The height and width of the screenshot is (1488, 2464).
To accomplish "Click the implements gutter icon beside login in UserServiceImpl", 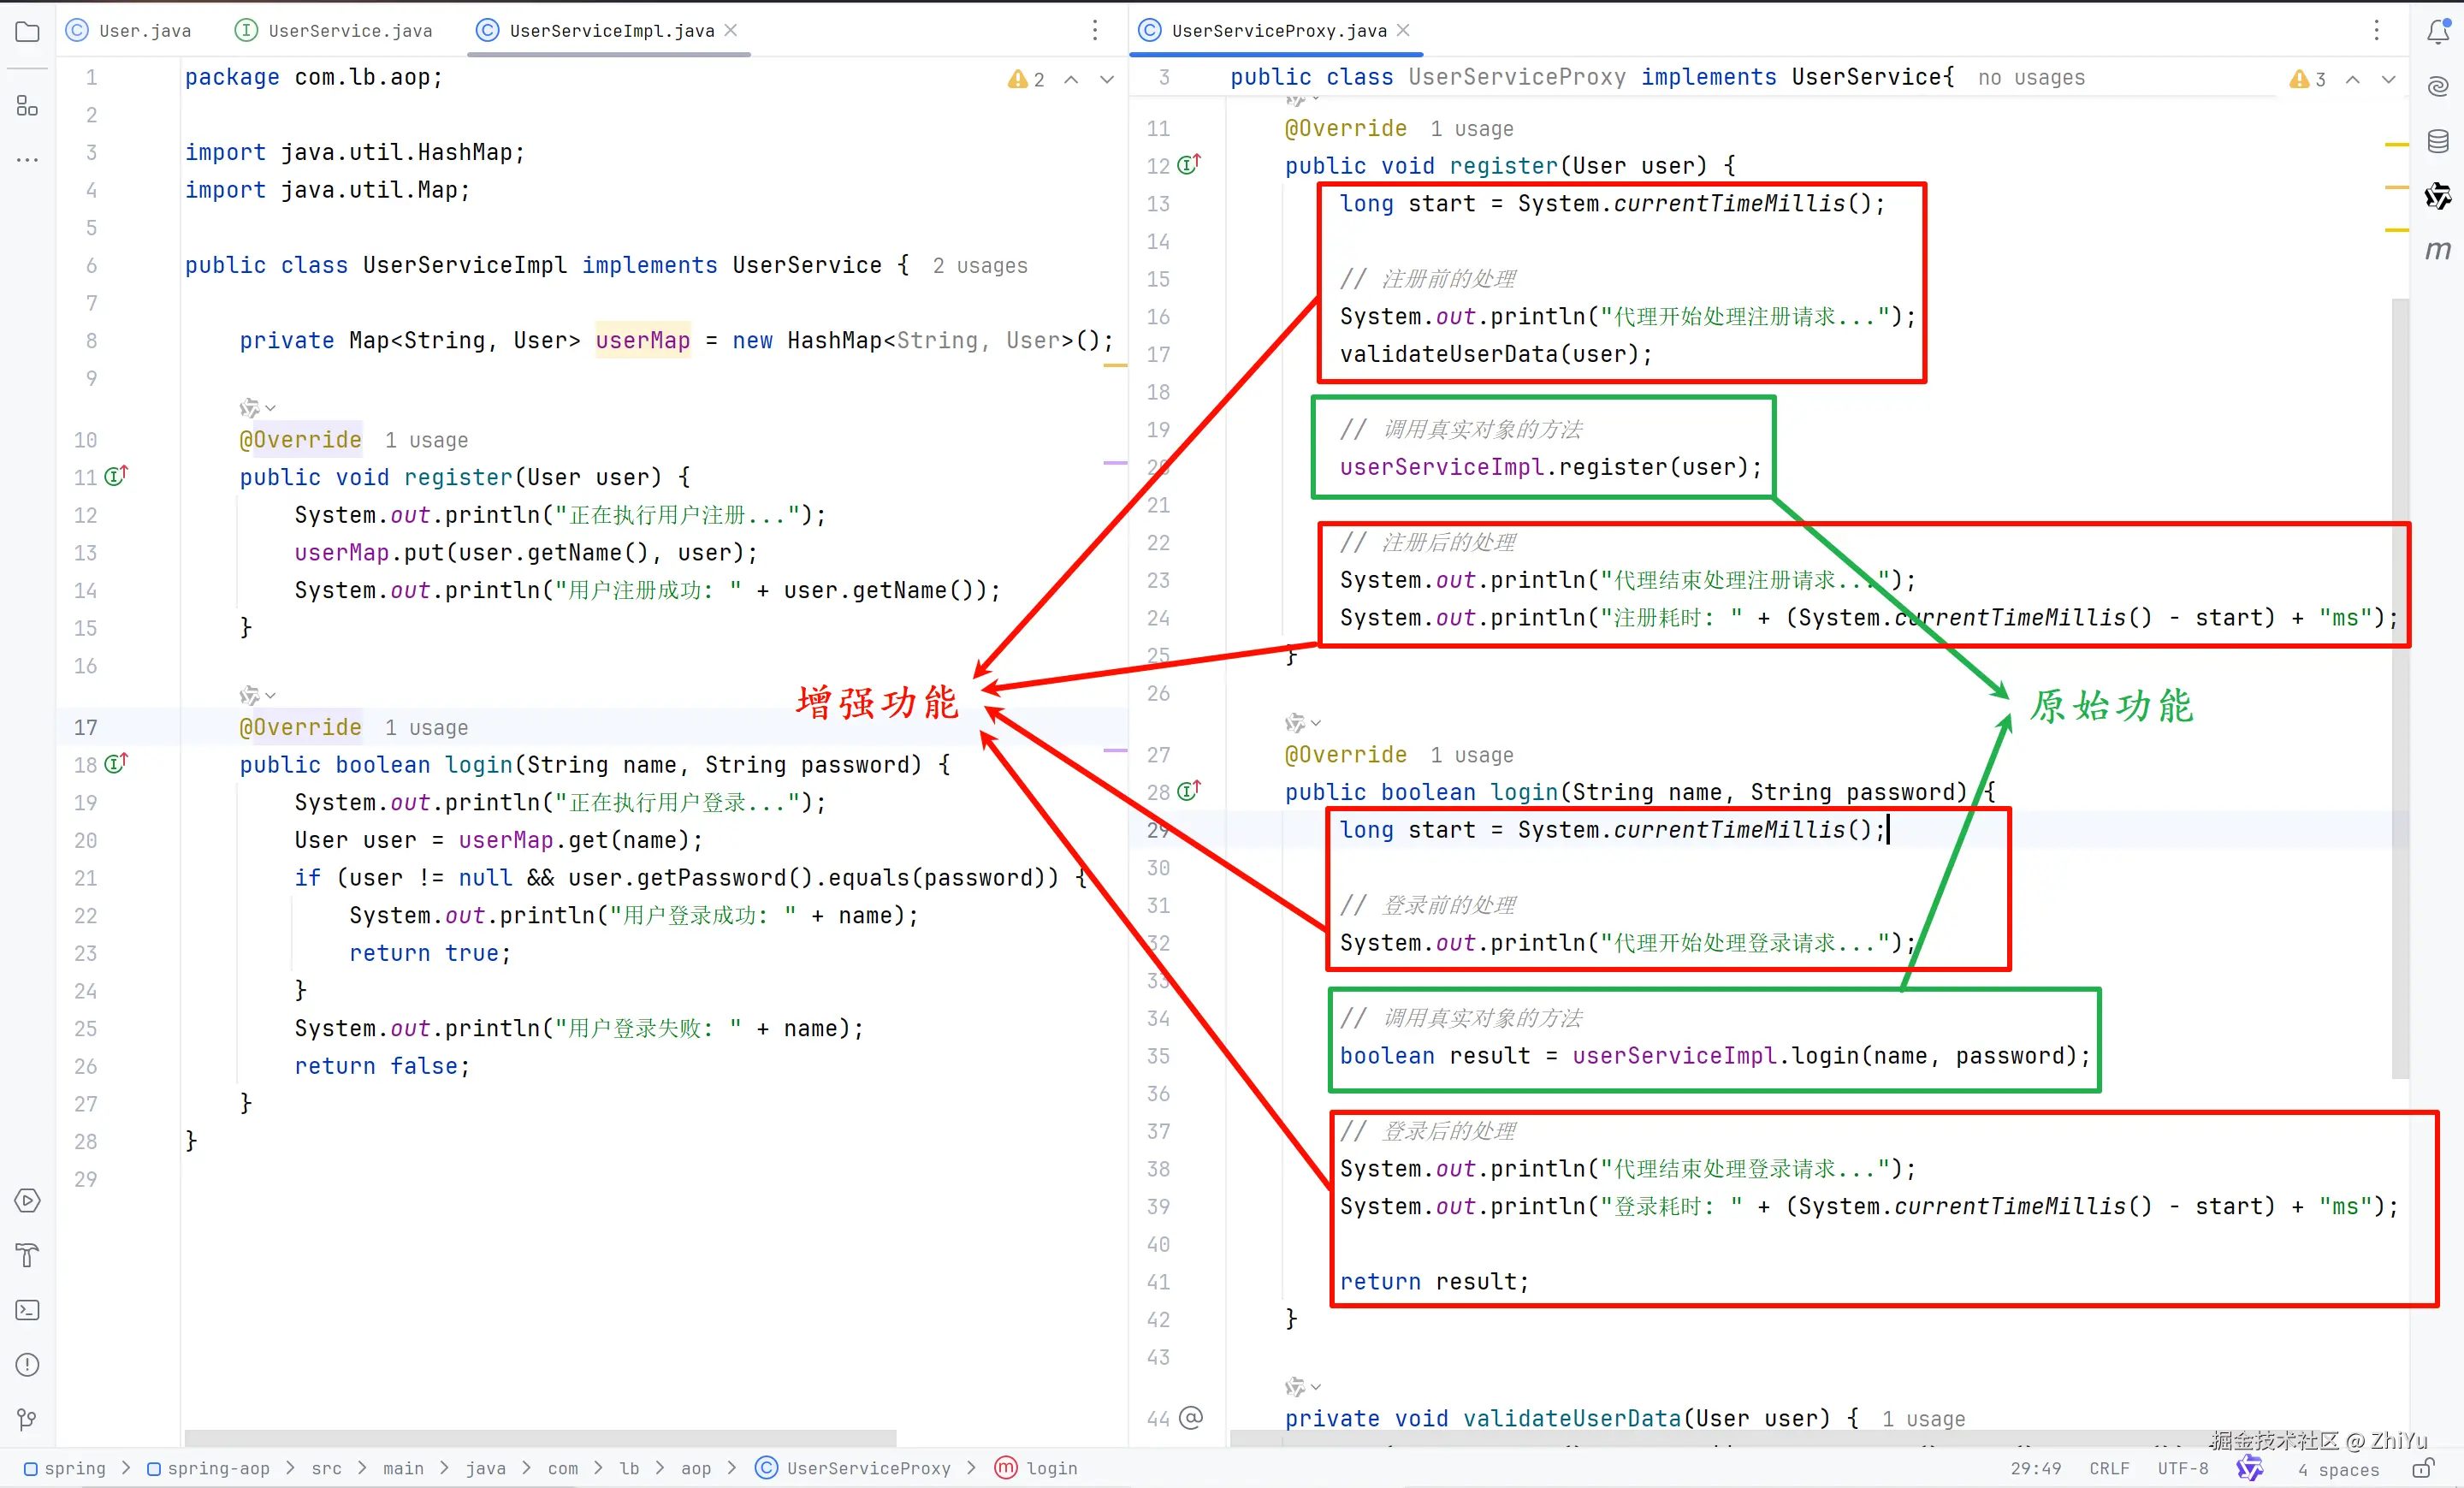I will coord(116,765).
